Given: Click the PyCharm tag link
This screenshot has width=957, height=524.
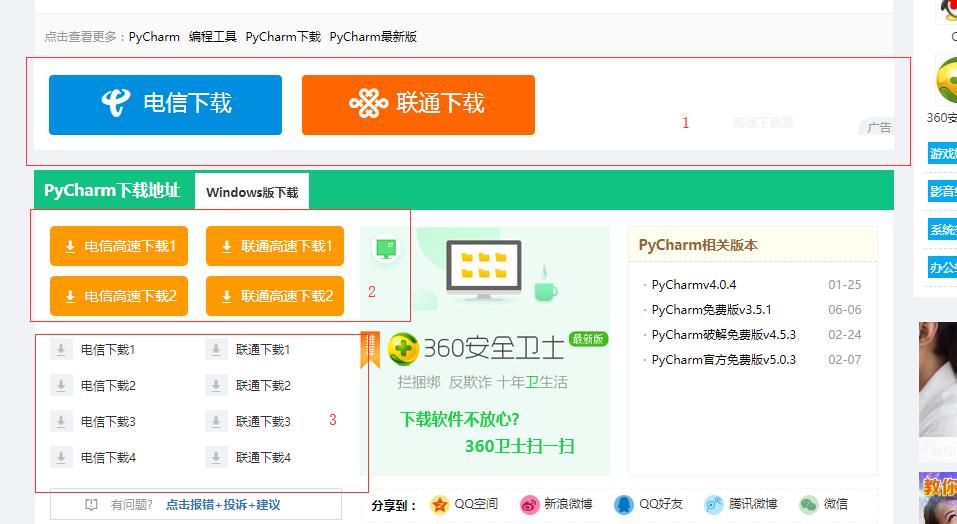Looking at the screenshot, I should click(154, 37).
